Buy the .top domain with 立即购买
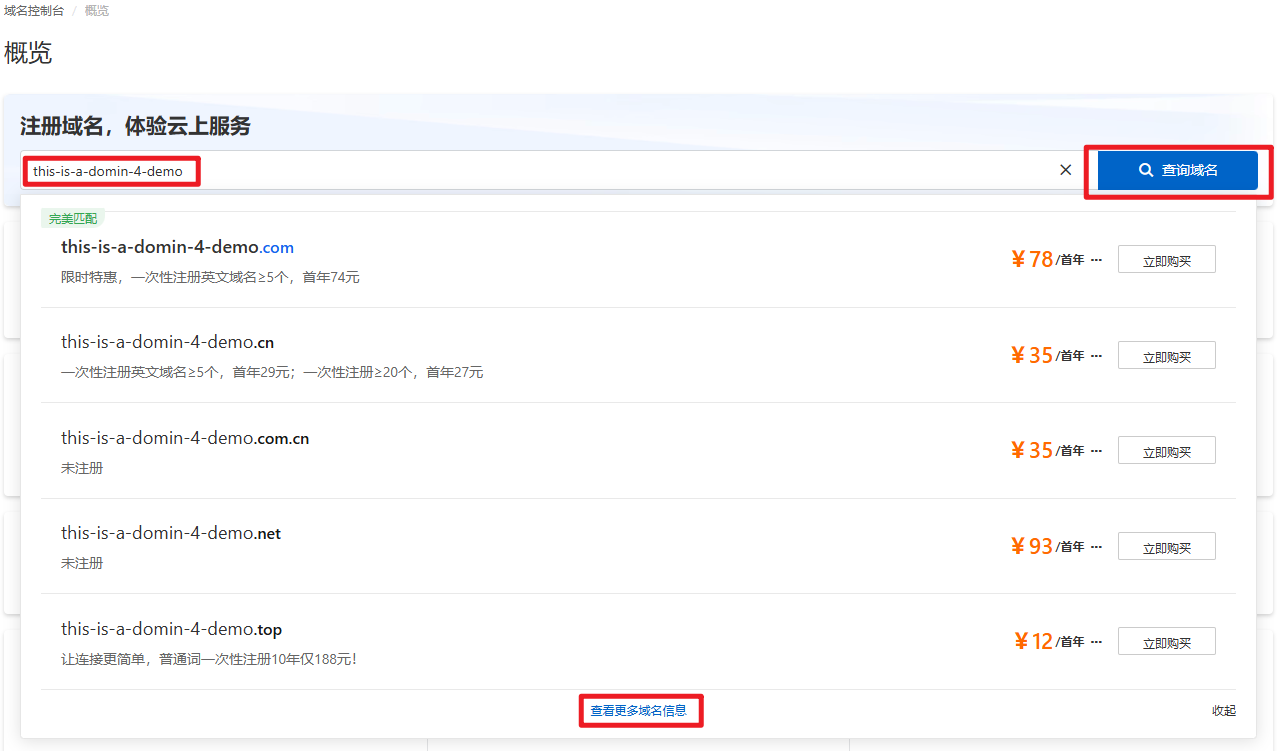Viewport: 1281px width, 751px height. [1166, 642]
